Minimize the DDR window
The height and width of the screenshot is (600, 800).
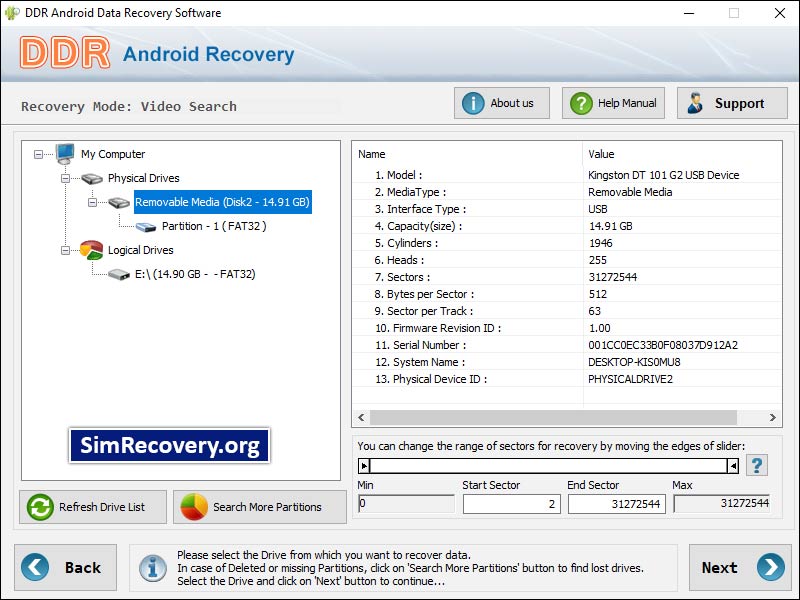689,13
